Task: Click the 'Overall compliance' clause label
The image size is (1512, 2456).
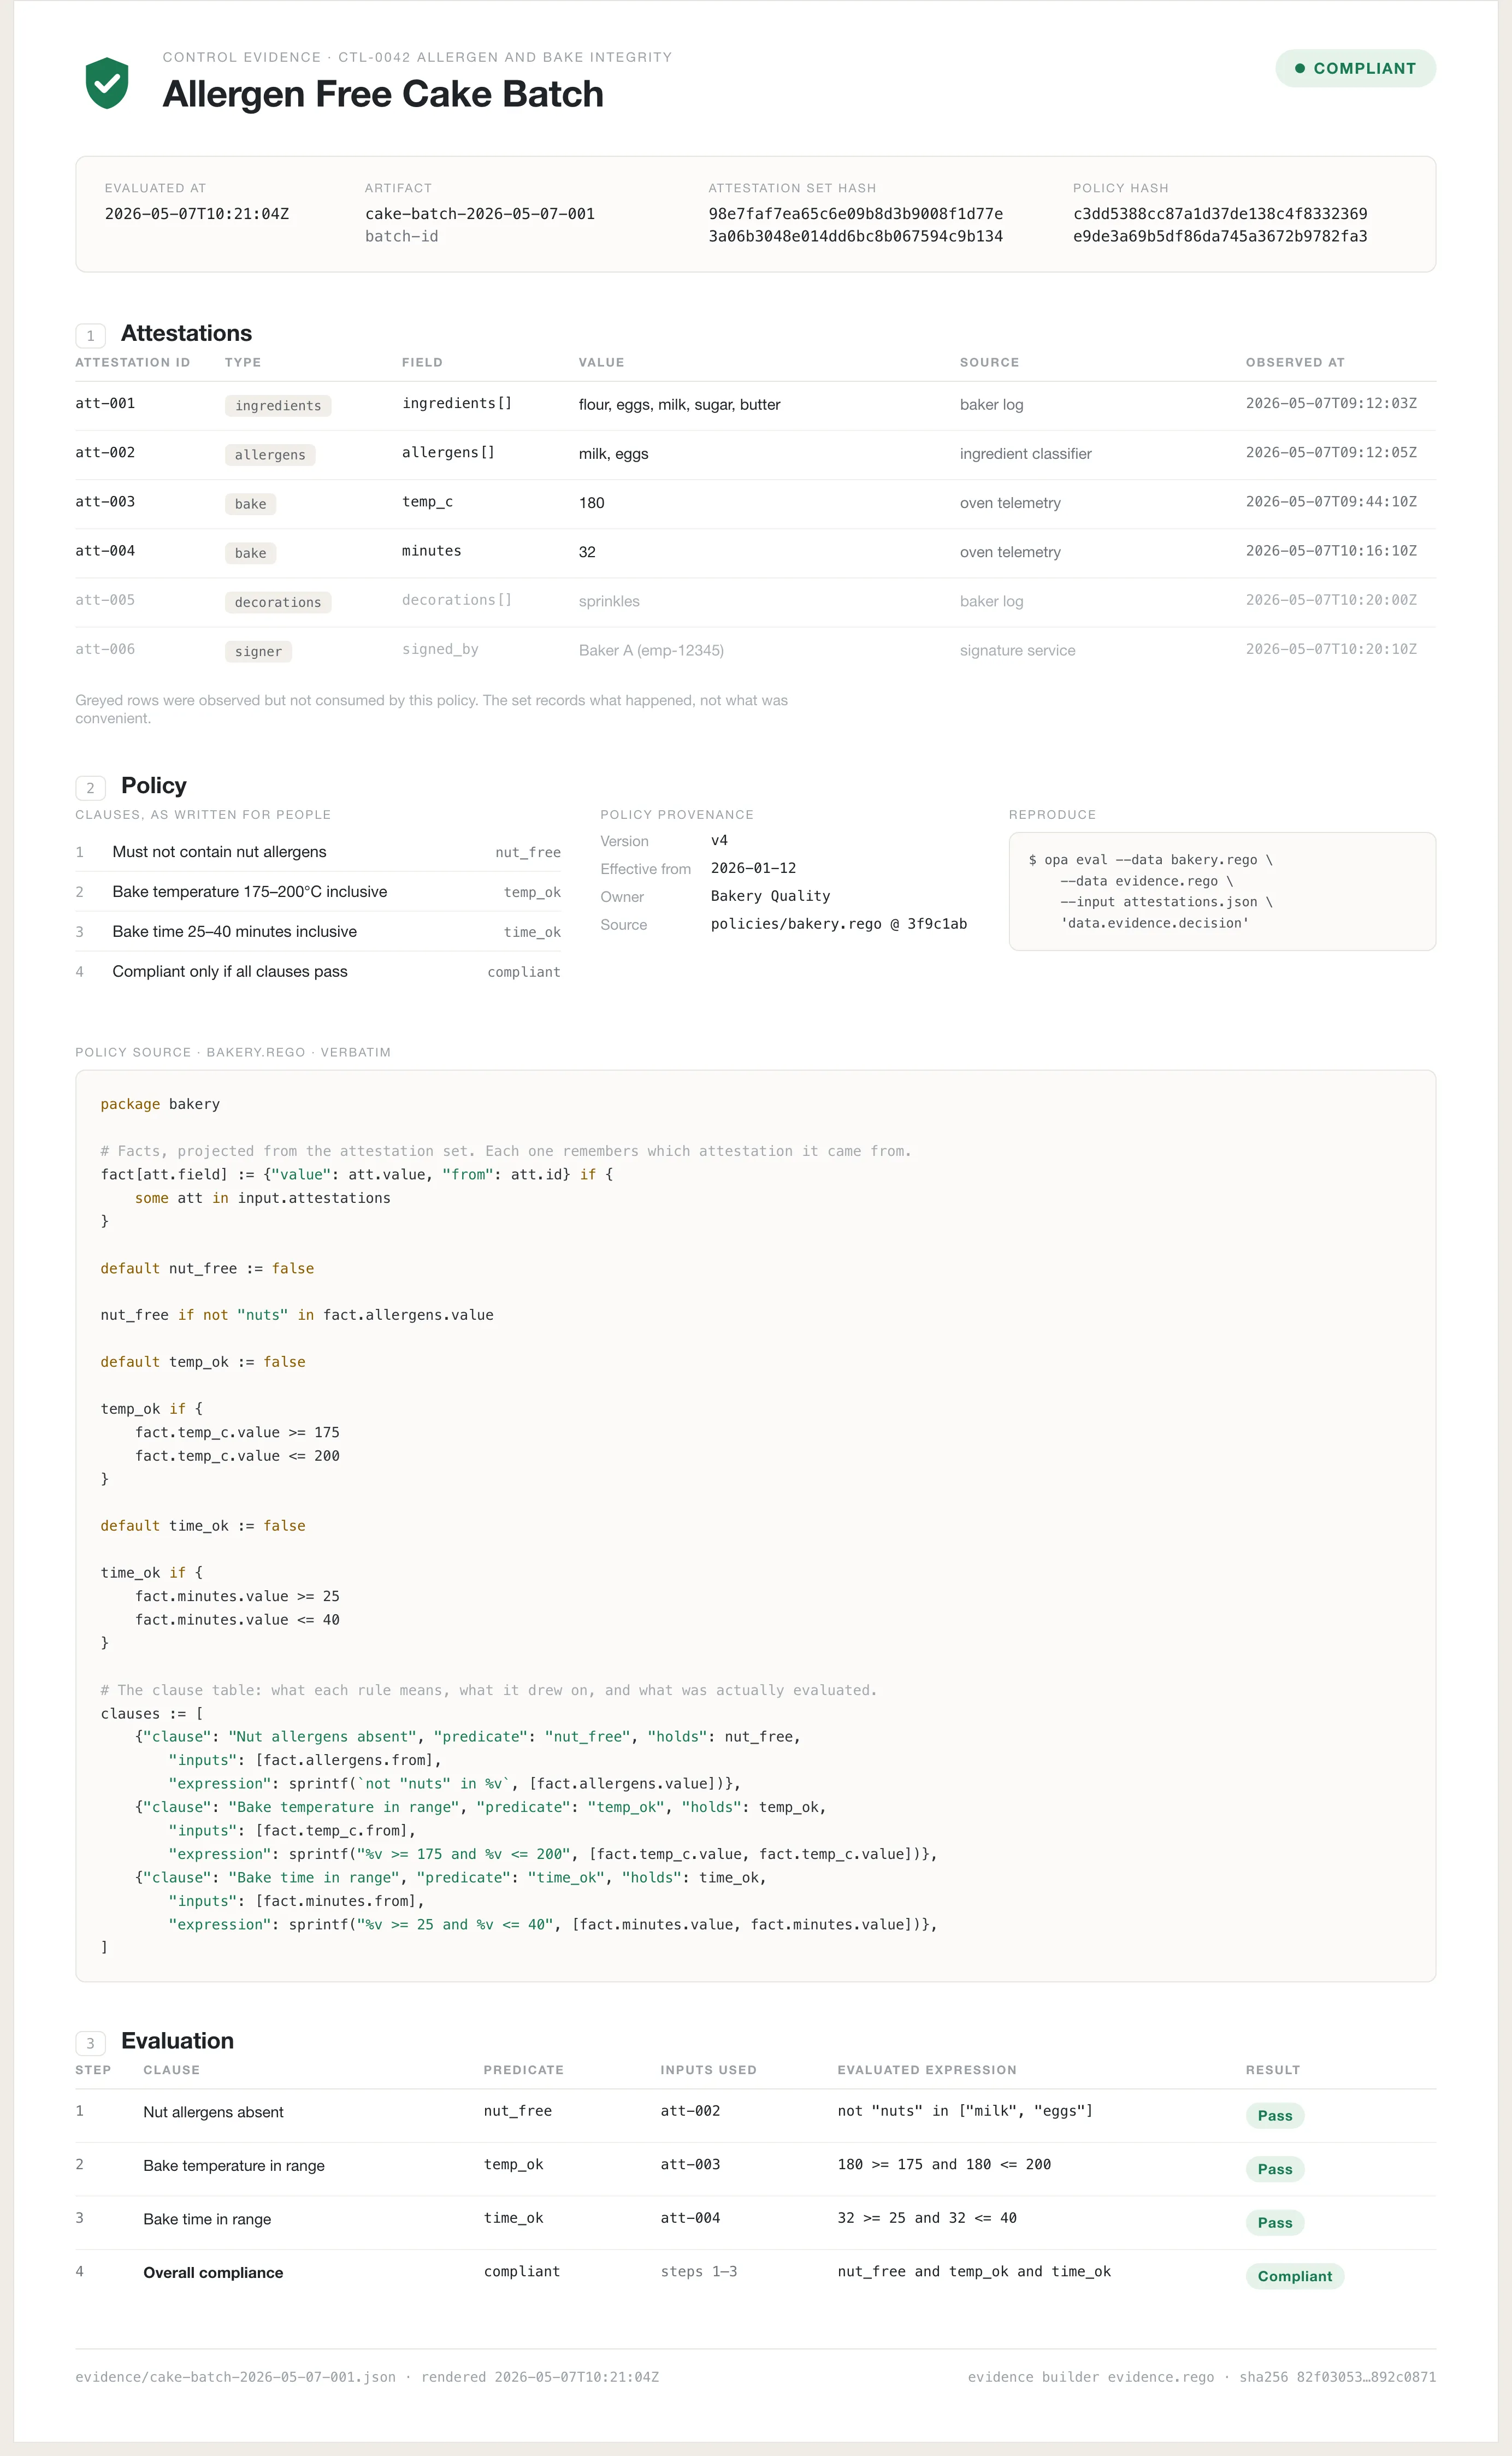Action: pyautogui.click(x=213, y=2273)
